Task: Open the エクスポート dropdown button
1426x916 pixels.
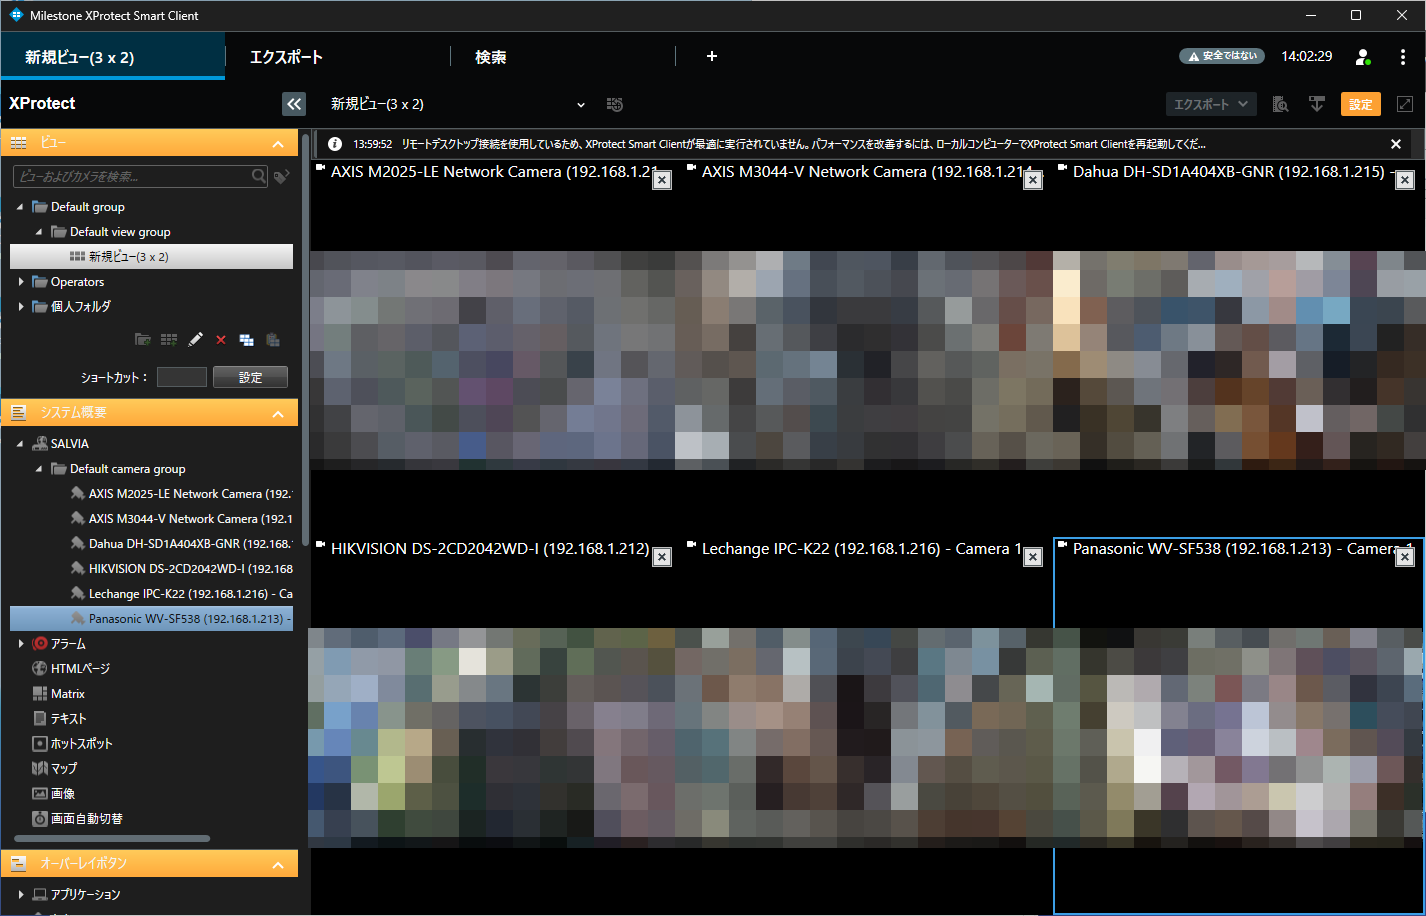Action: pos(1211,104)
